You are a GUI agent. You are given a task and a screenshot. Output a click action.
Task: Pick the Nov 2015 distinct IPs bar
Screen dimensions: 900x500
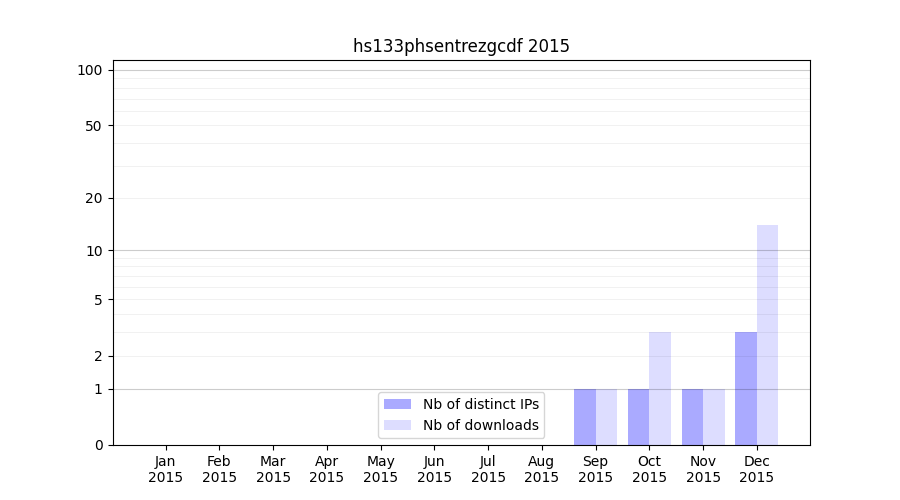692,417
